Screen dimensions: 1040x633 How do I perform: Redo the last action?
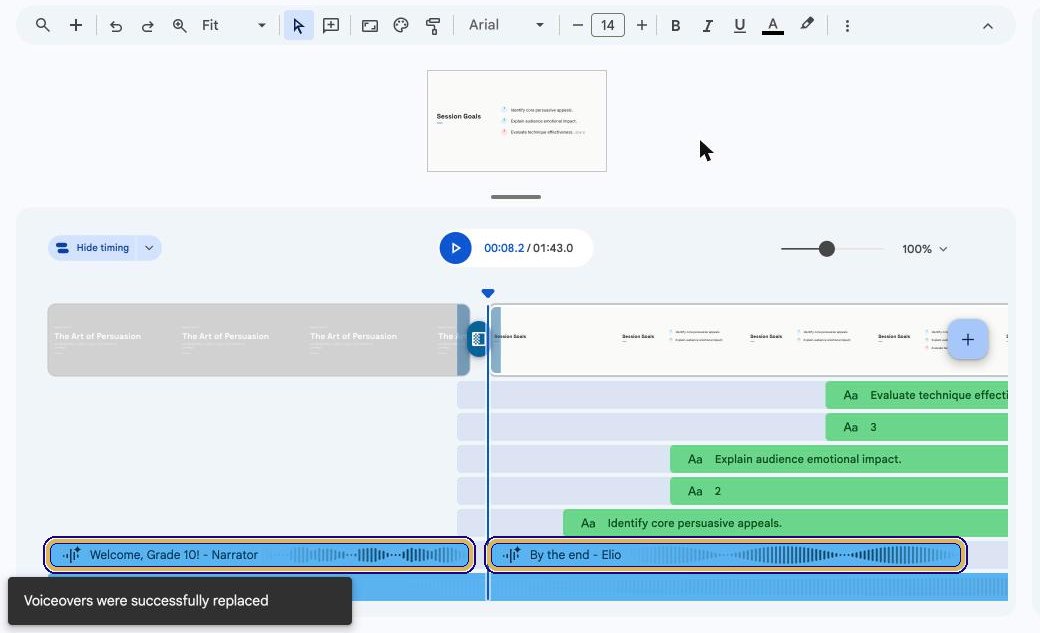pos(147,26)
